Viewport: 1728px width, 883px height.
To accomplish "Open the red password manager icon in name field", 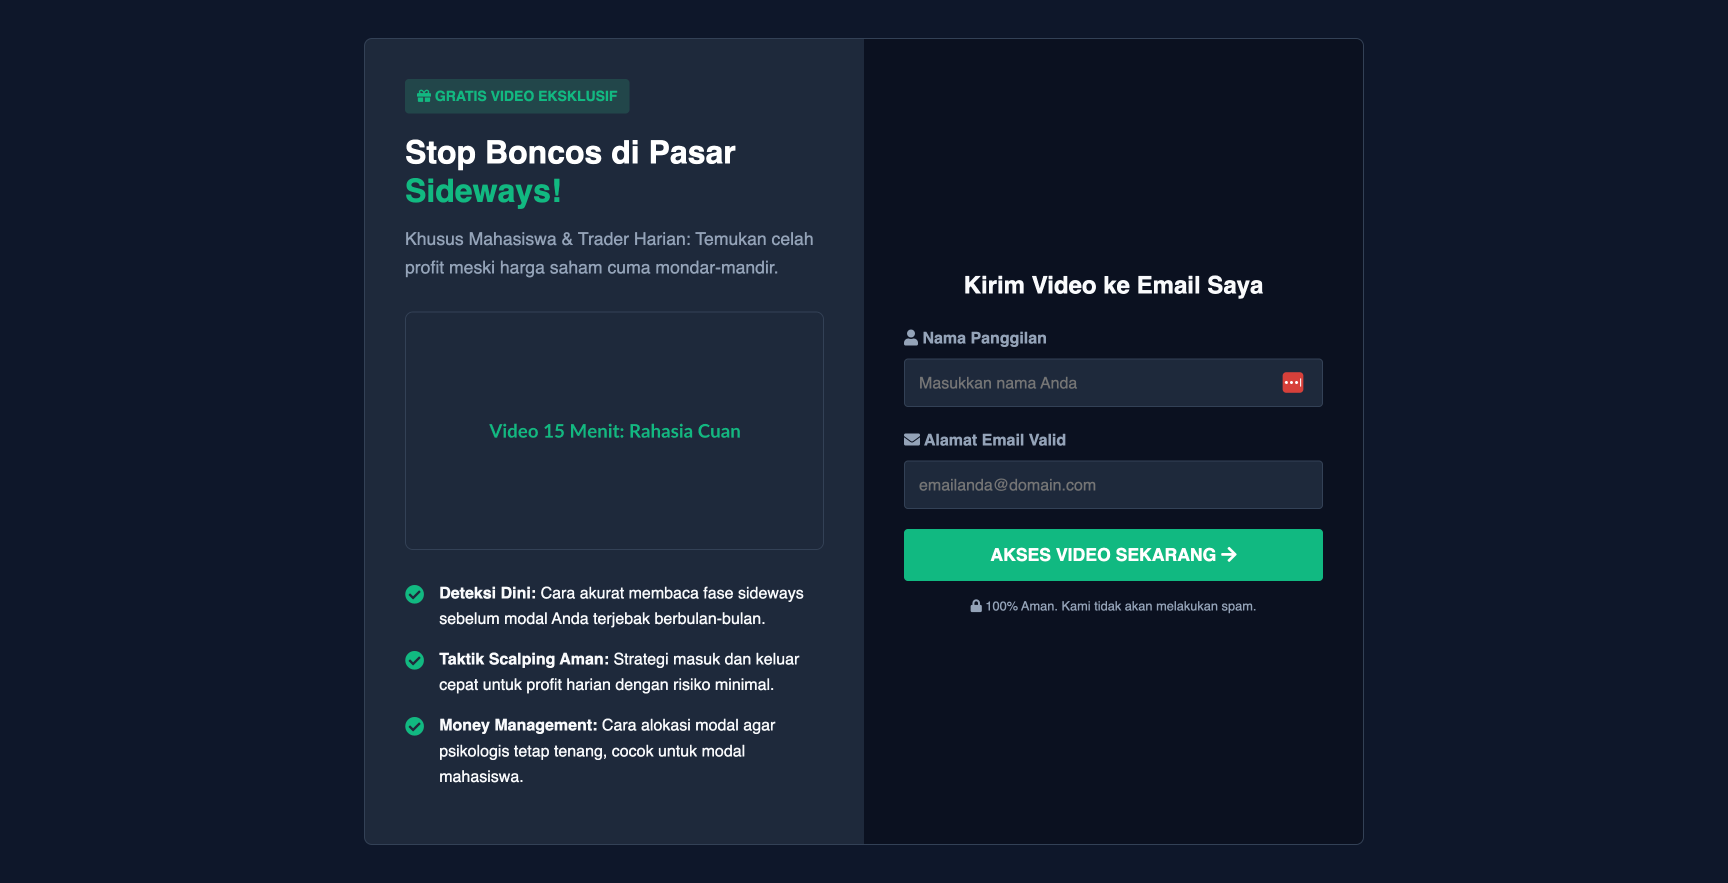I will 1293,383.
